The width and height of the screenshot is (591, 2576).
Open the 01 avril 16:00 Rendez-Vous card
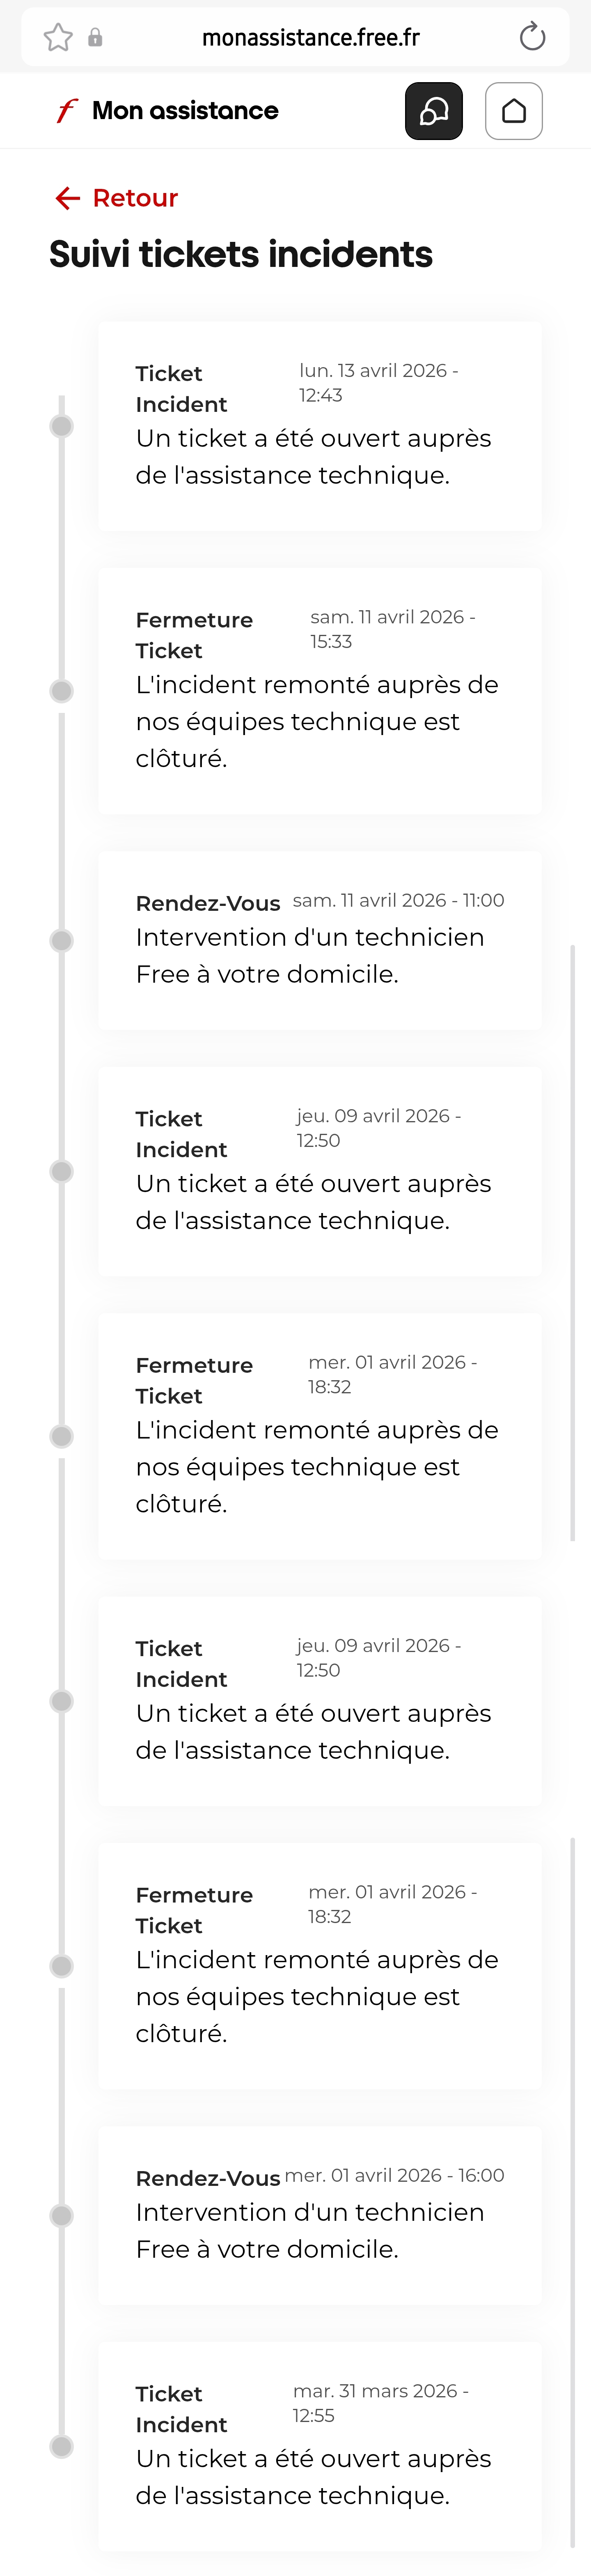320,2216
